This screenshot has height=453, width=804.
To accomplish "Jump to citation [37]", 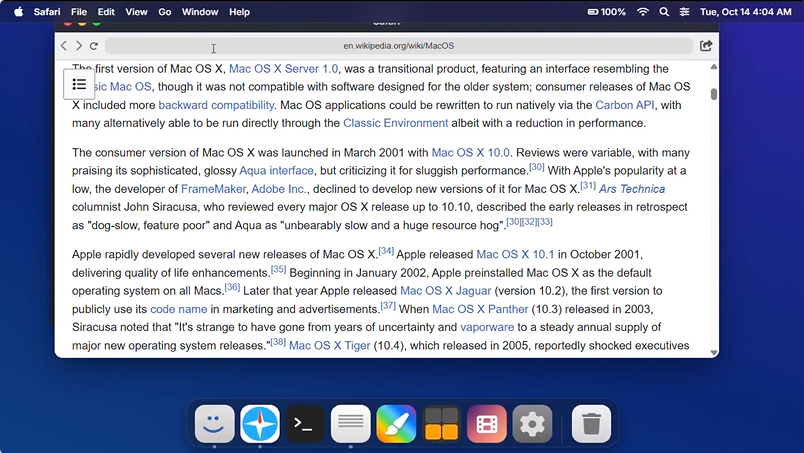I will point(388,305).
